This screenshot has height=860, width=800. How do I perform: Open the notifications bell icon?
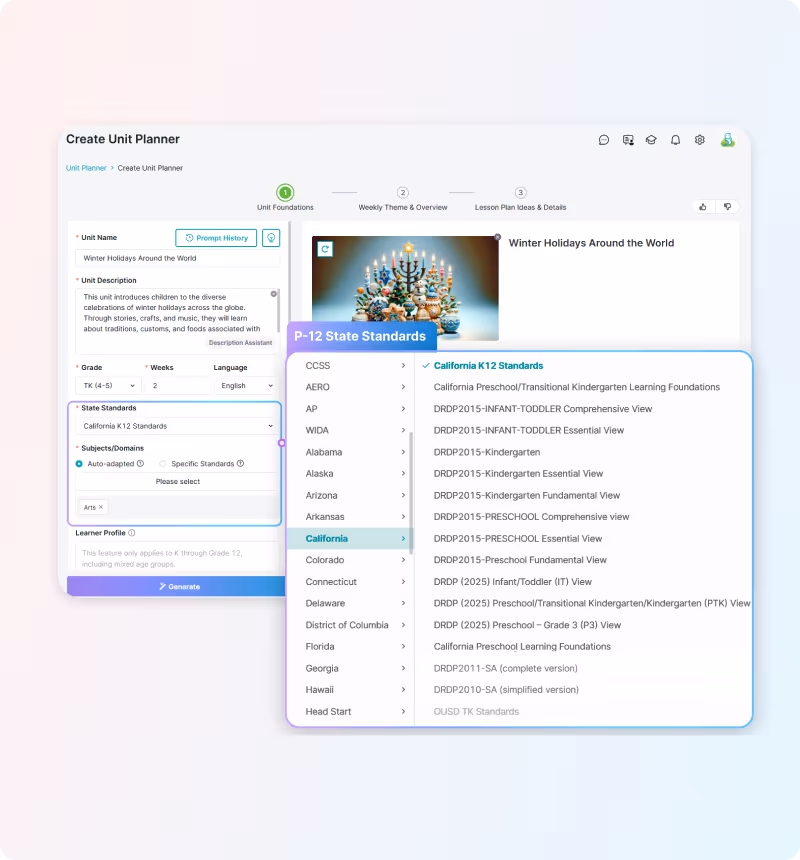676,140
